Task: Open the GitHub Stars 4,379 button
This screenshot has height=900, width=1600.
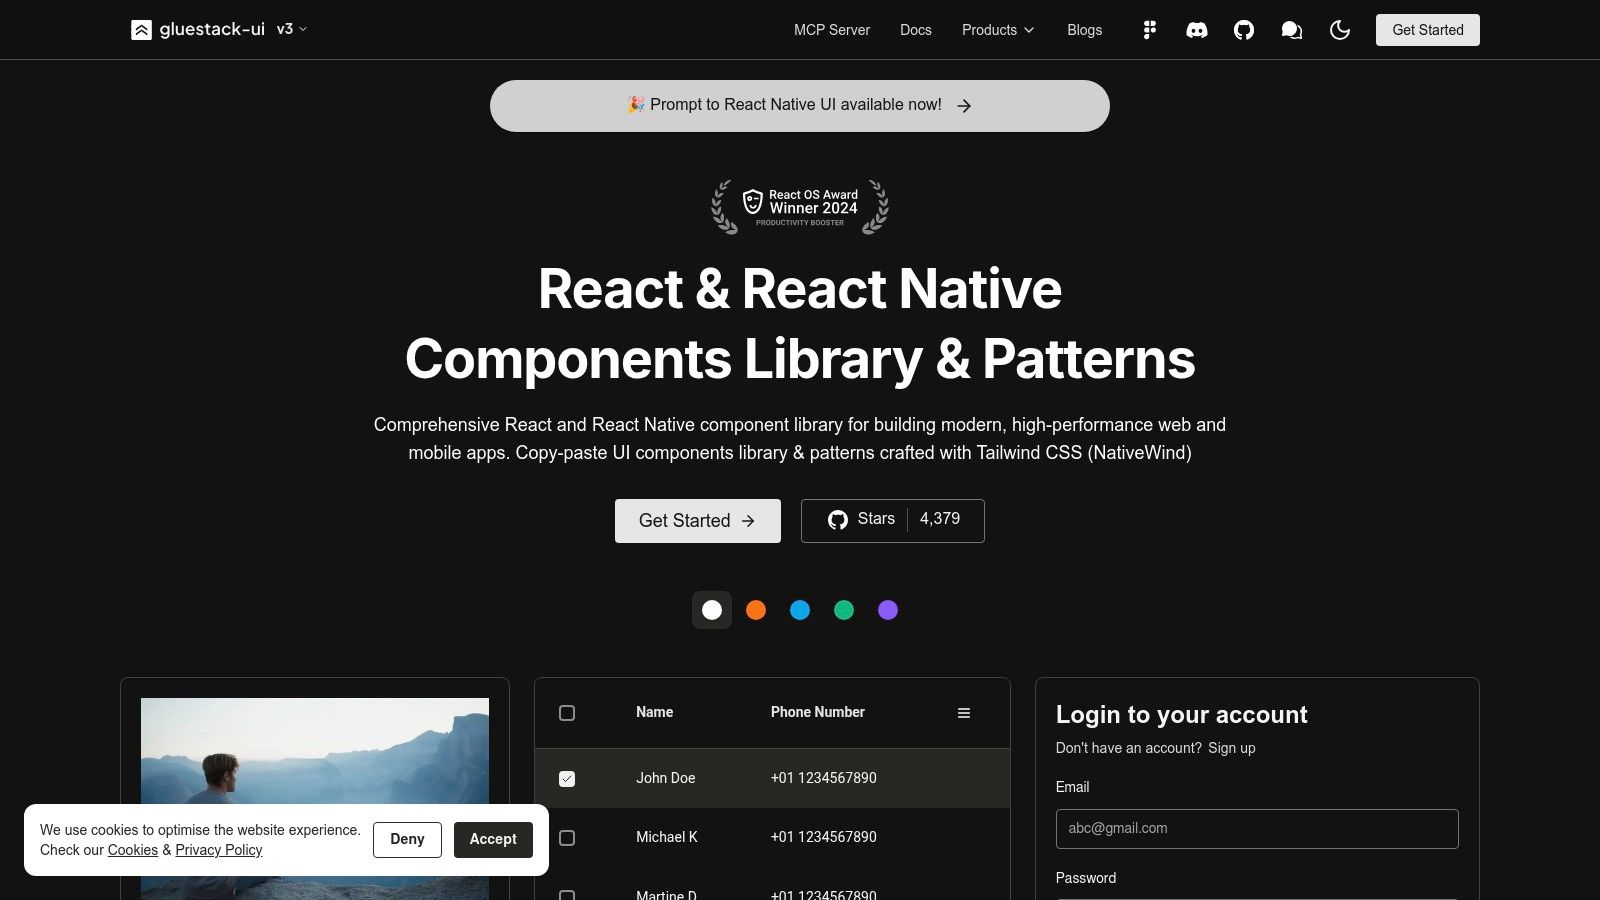Action: click(x=893, y=521)
